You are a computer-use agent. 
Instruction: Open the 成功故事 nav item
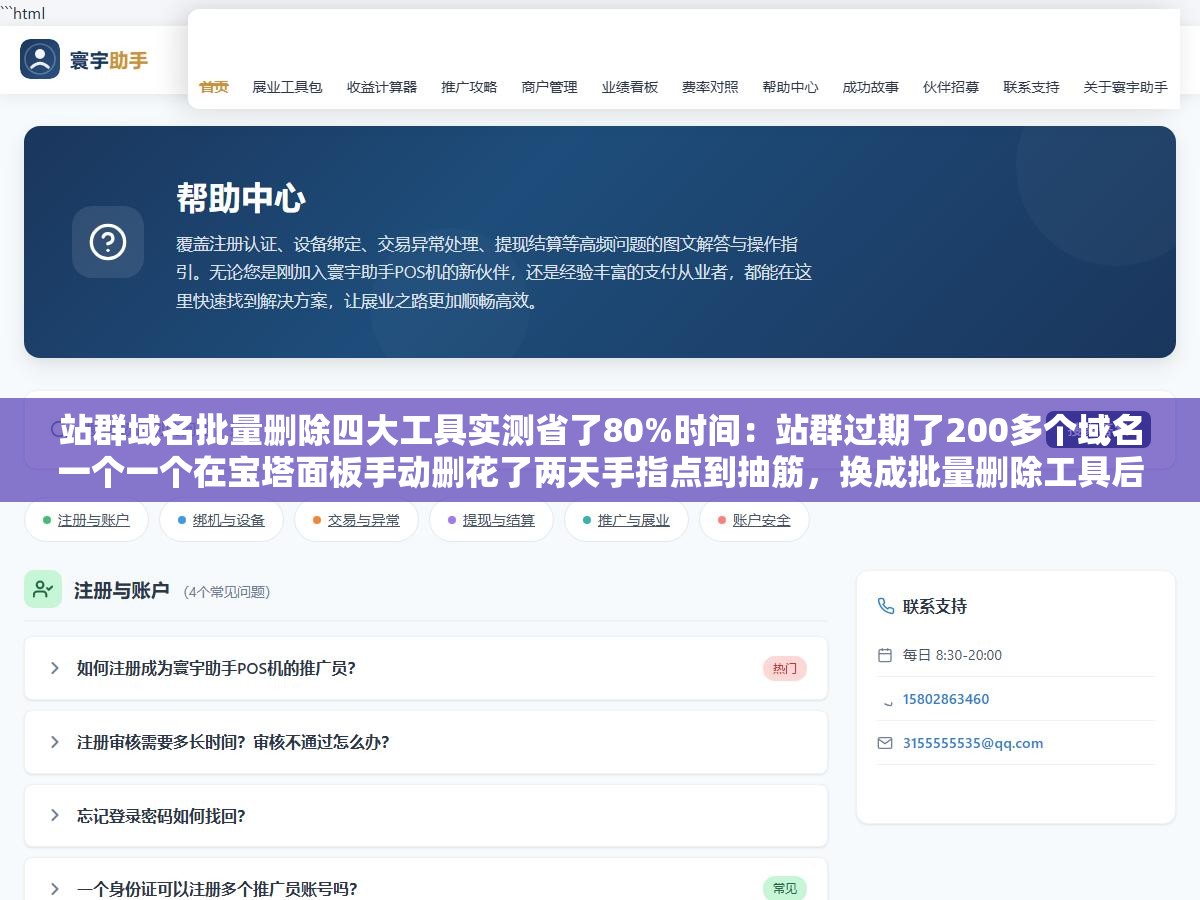(870, 87)
